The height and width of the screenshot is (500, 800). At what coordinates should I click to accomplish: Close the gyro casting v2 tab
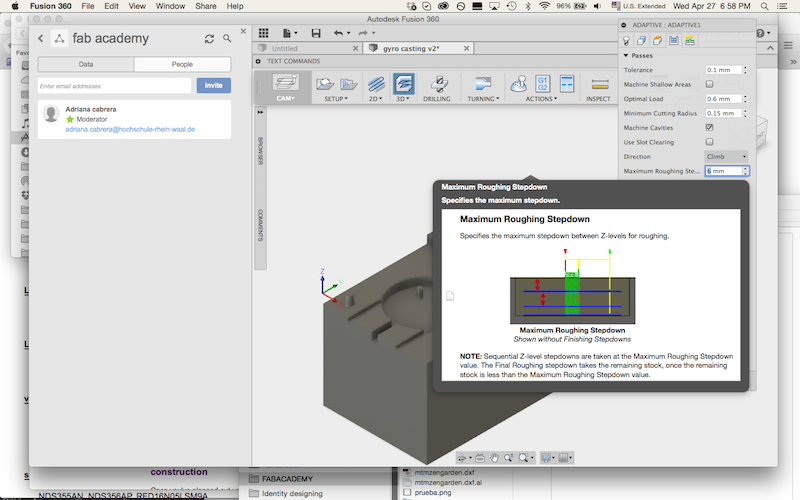tap(466, 48)
